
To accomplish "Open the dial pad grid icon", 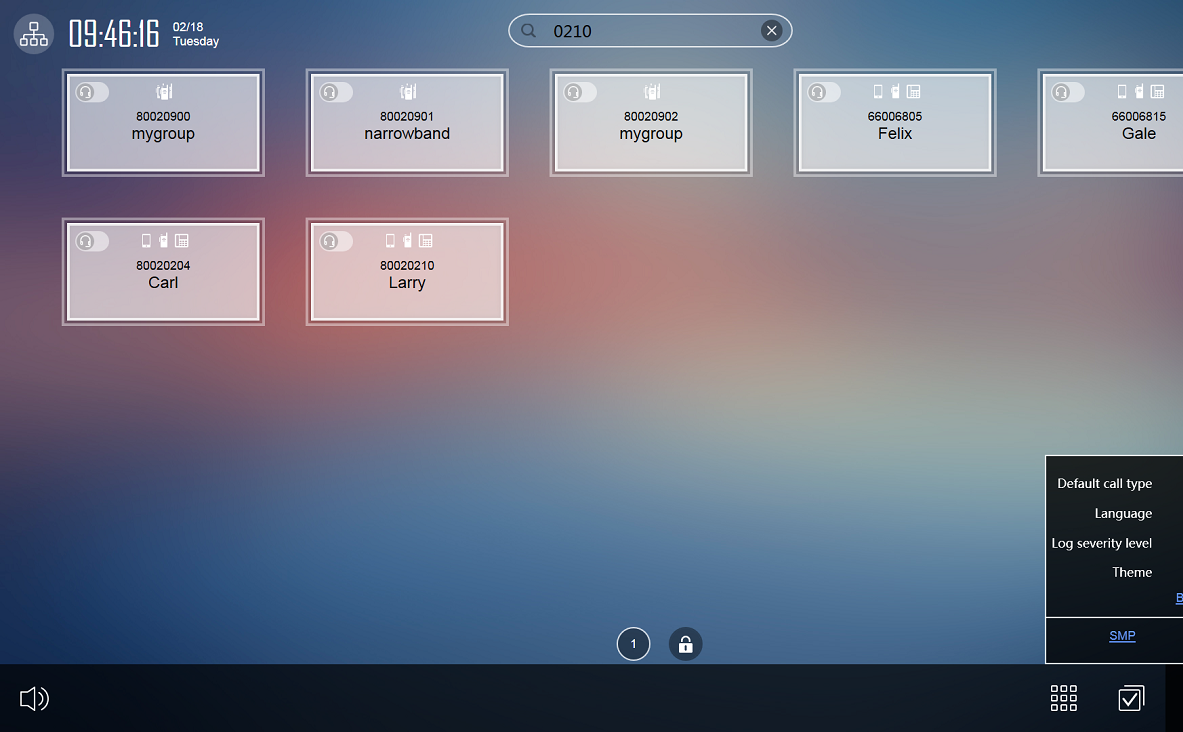I will point(1064,698).
